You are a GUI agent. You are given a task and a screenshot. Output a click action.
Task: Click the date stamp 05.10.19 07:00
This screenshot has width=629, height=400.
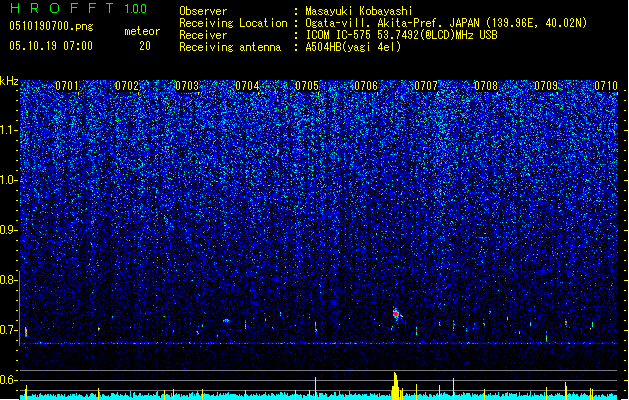(x=51, y=46)
